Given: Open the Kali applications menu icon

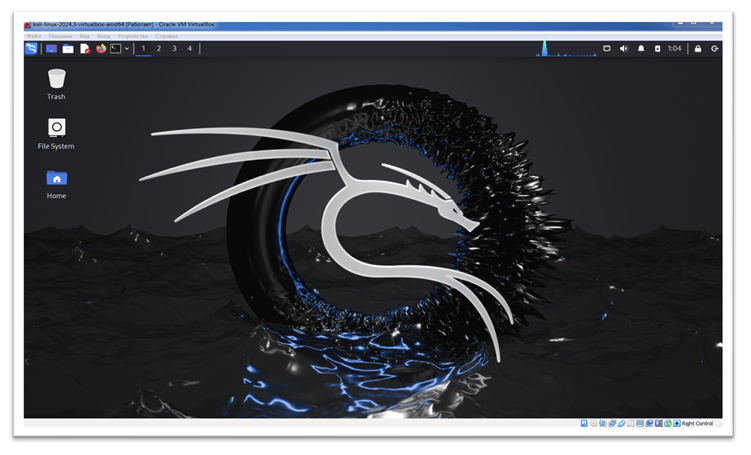Looking at the screenshot, I should 31,48.
